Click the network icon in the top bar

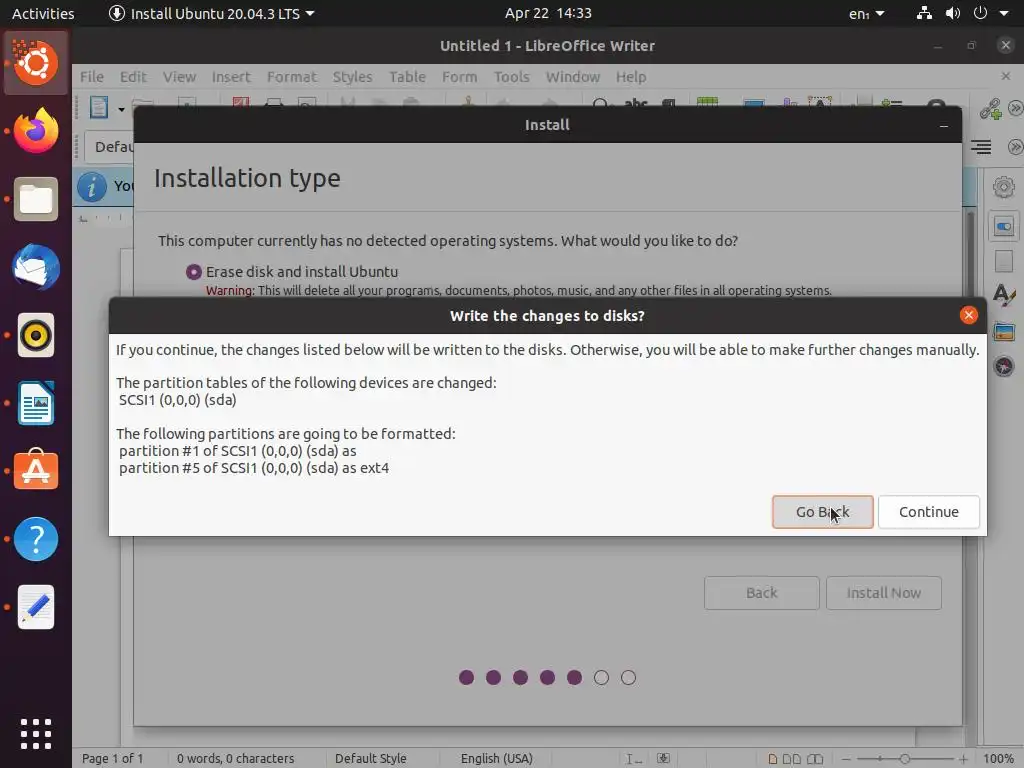(924, 13)
